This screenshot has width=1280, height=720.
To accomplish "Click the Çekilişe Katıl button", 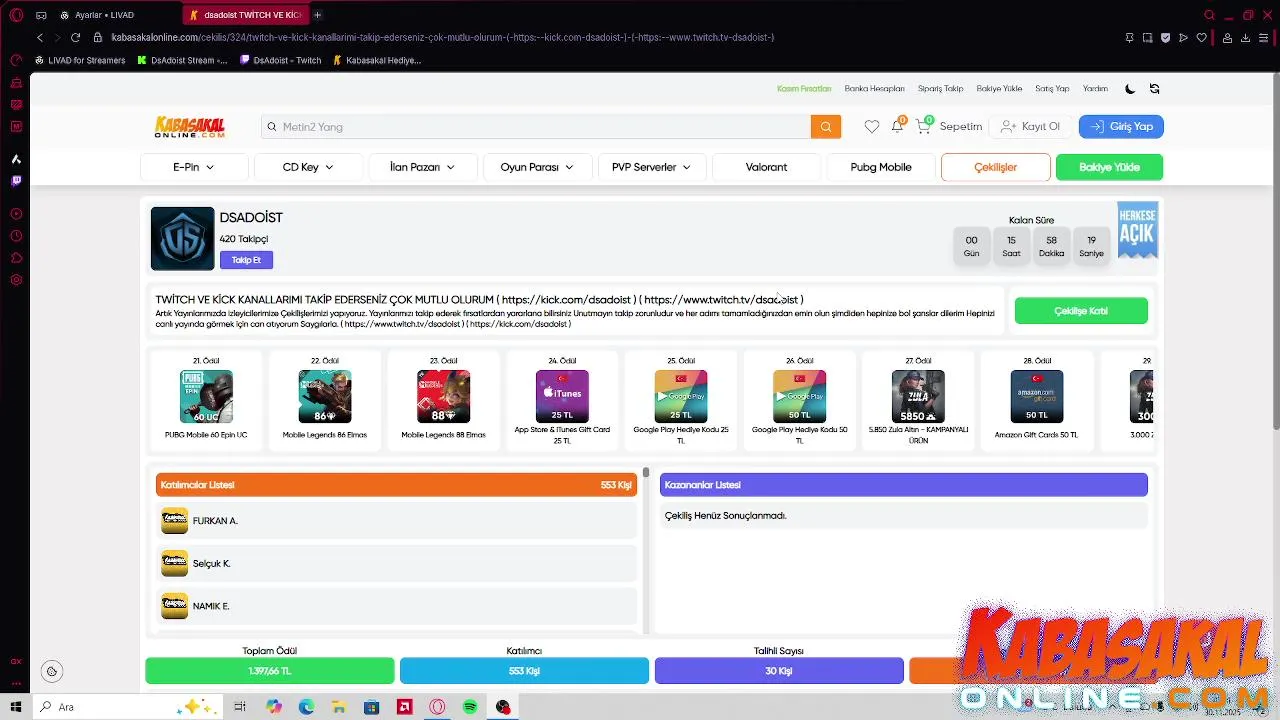I will [1081, 311].
